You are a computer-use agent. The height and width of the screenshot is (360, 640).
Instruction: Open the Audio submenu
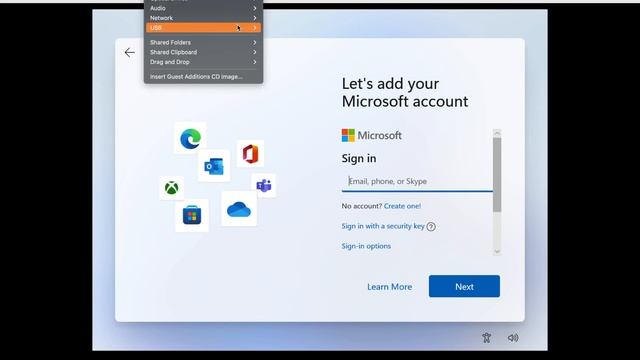(203, 8)
